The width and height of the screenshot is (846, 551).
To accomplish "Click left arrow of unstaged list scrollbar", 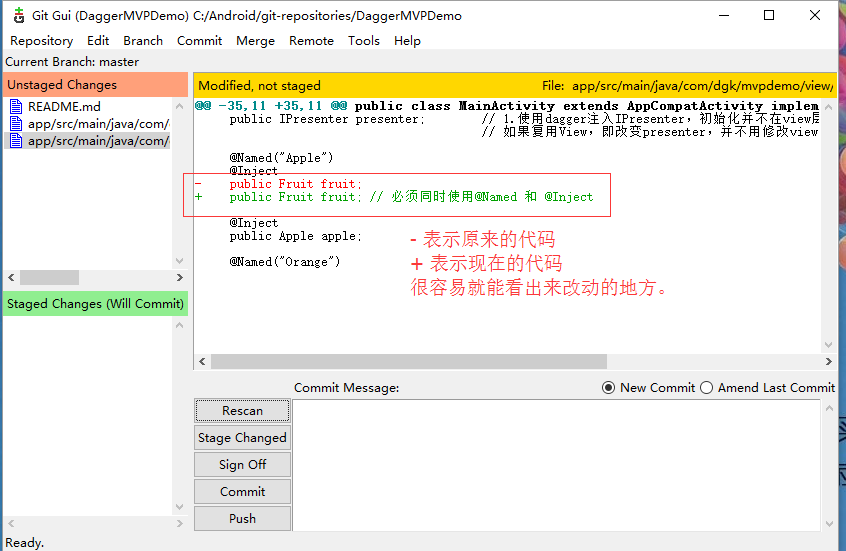I will (x=11, y=277).
